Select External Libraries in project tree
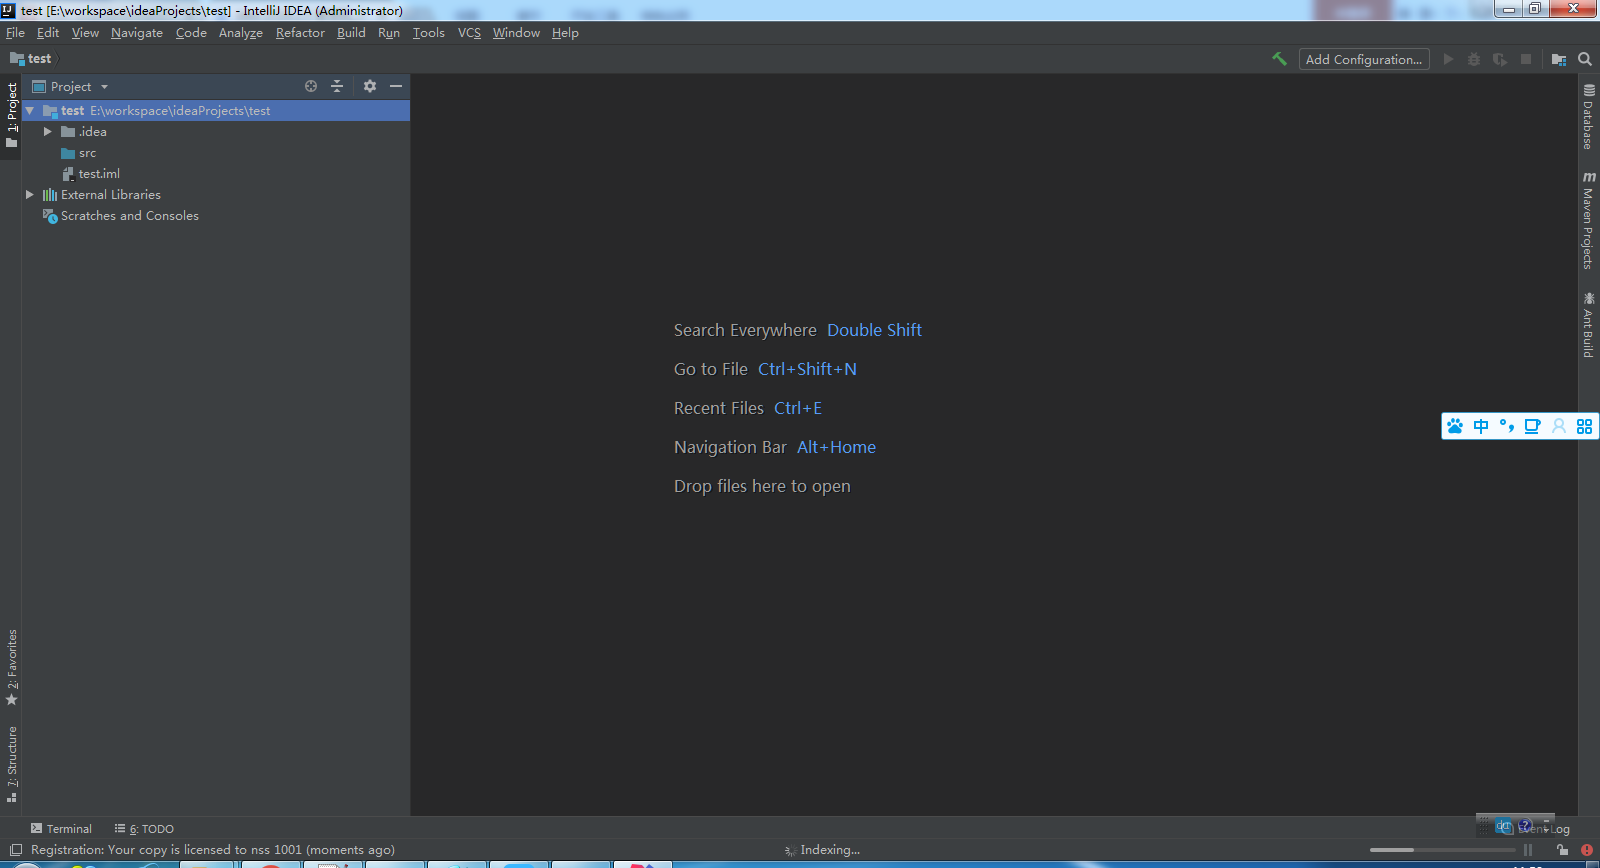 [101, 195]
